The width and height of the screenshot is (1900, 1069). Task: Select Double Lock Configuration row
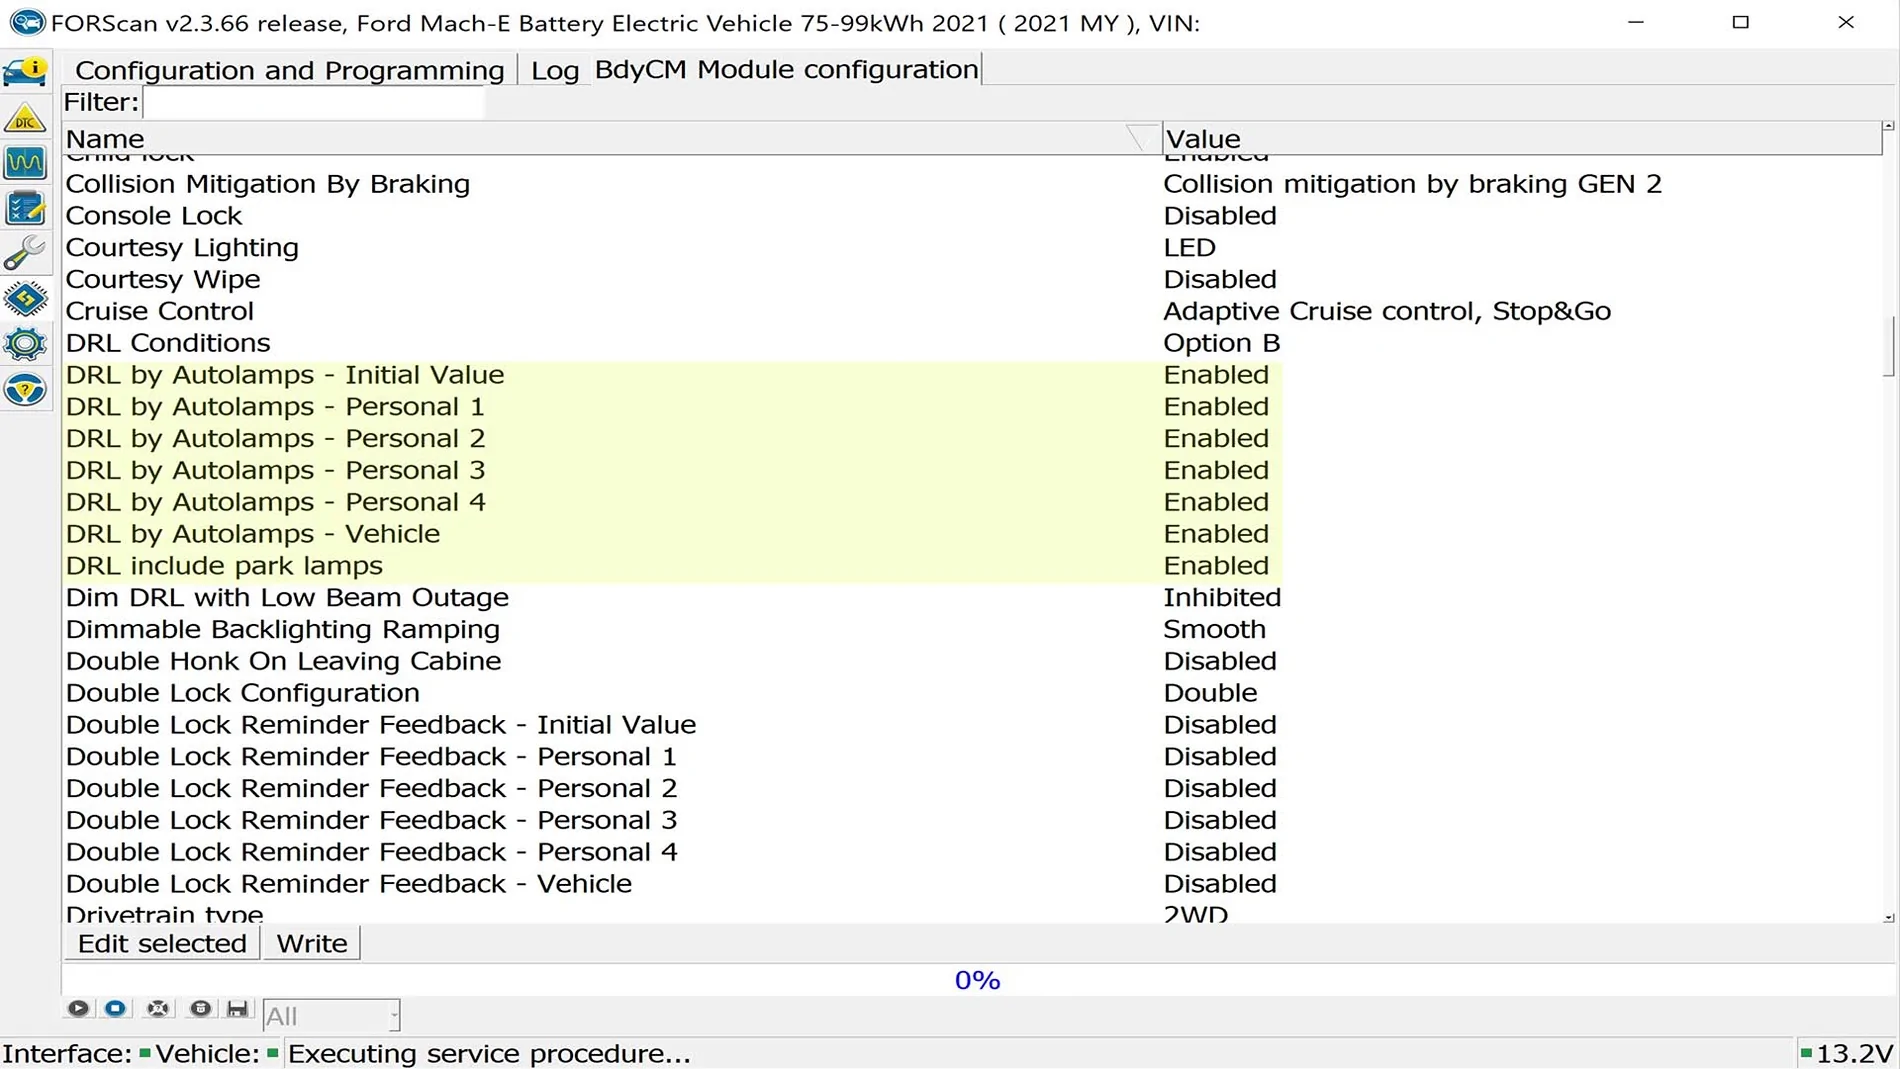[x=972, y=693]
